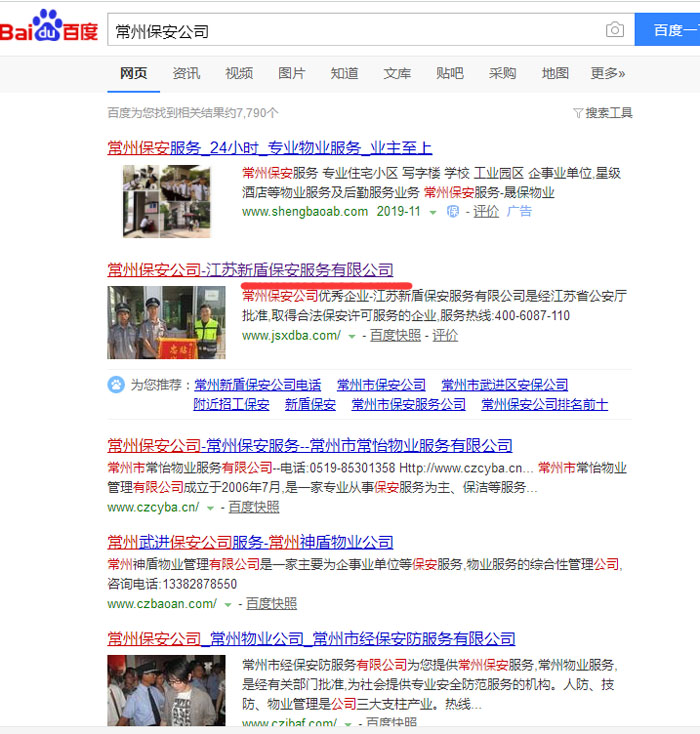Expand dropdown arrow next to jsxdba.com
This screenshot has width=700, height=734.
pyautogui.click(x=352, y=337)
